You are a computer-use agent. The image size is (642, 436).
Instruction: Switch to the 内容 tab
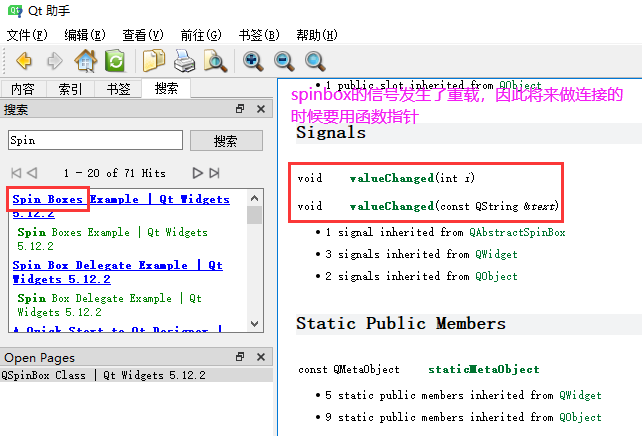coord(23,89)
